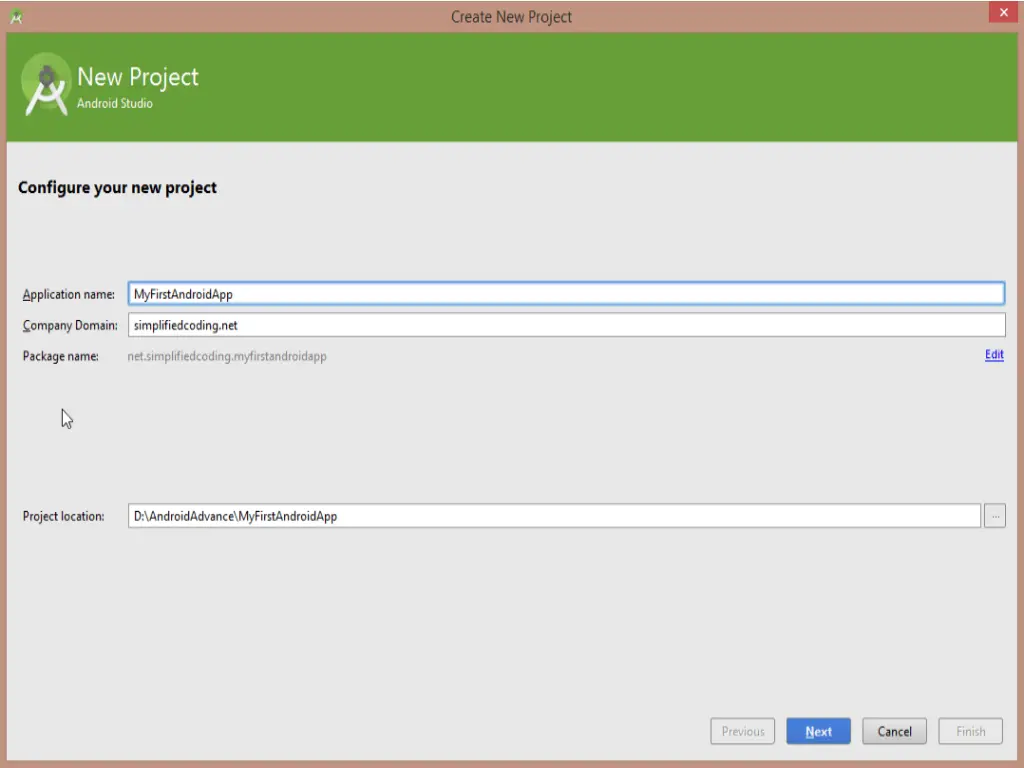Close the Create New Project dialog
Screen dimensions: 1024x768
click(1003, 12)
